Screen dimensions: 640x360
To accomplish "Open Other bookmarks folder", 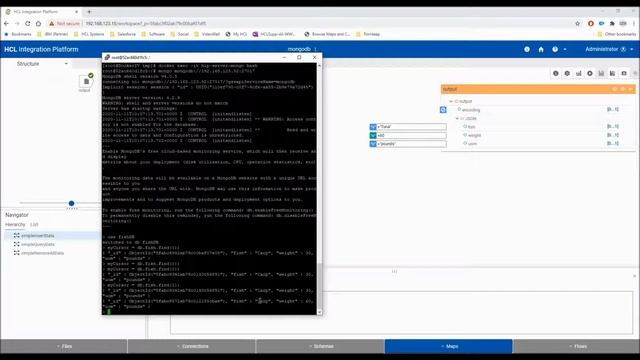I will point(616,34).
